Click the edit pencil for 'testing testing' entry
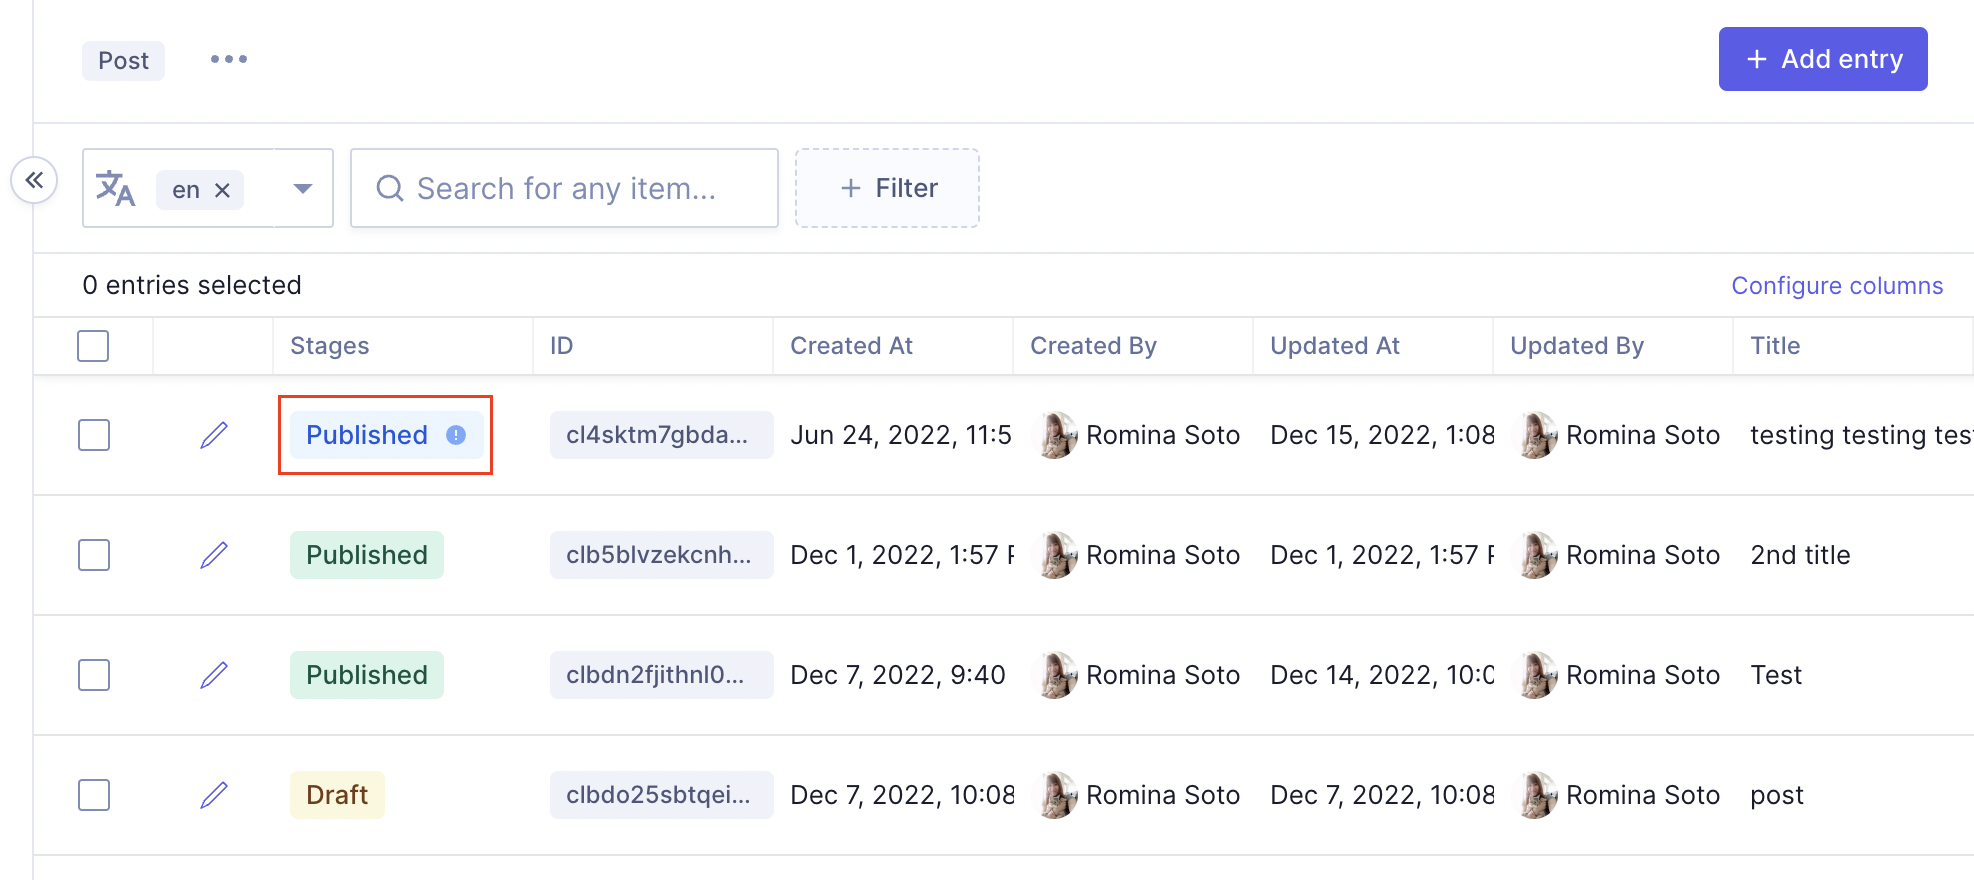Image resolution: width=1974 pixels, height=880 pixels. [x=214, y=435]
